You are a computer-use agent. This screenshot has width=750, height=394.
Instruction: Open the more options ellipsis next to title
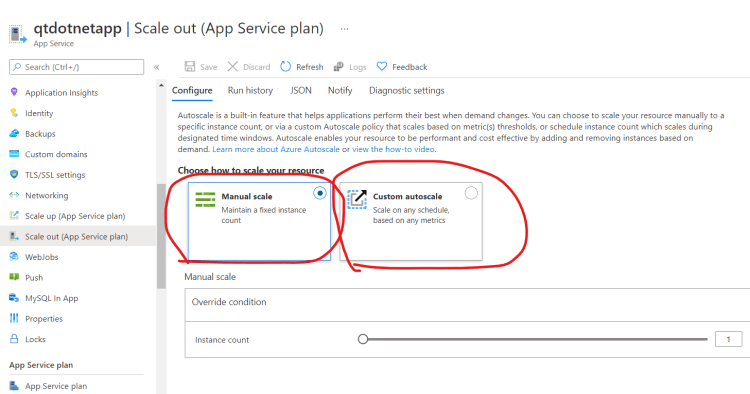pos(344,29)
